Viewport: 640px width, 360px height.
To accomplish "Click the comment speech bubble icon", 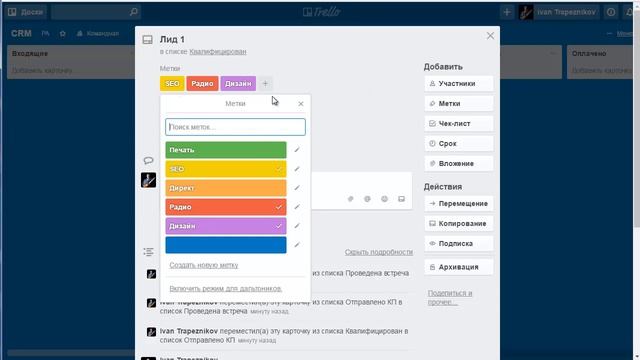I will pos(148,160).
